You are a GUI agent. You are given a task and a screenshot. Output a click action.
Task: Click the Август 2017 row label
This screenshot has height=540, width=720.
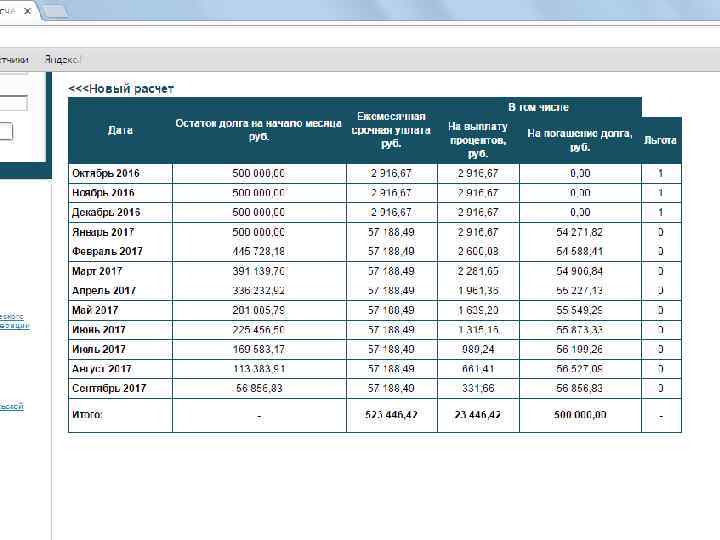[x=101, y=369]
